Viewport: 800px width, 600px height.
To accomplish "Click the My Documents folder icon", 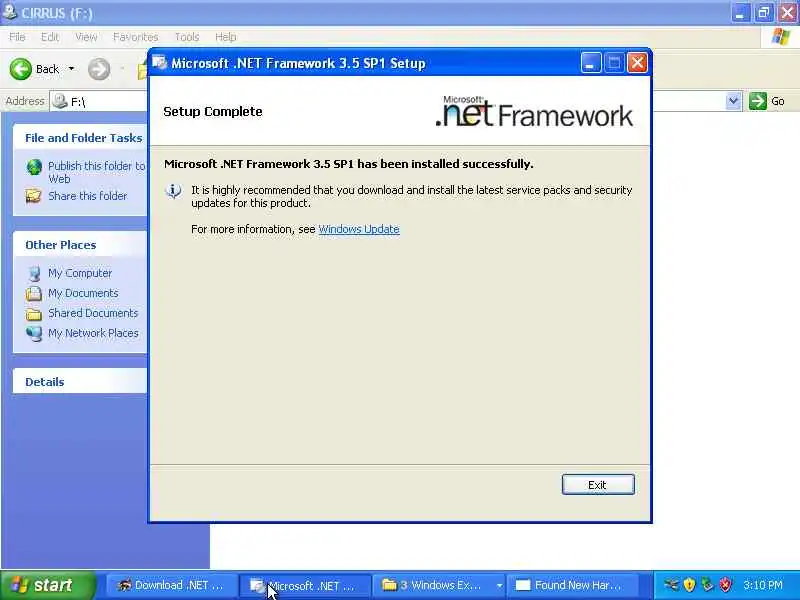I will pos(34,293).
